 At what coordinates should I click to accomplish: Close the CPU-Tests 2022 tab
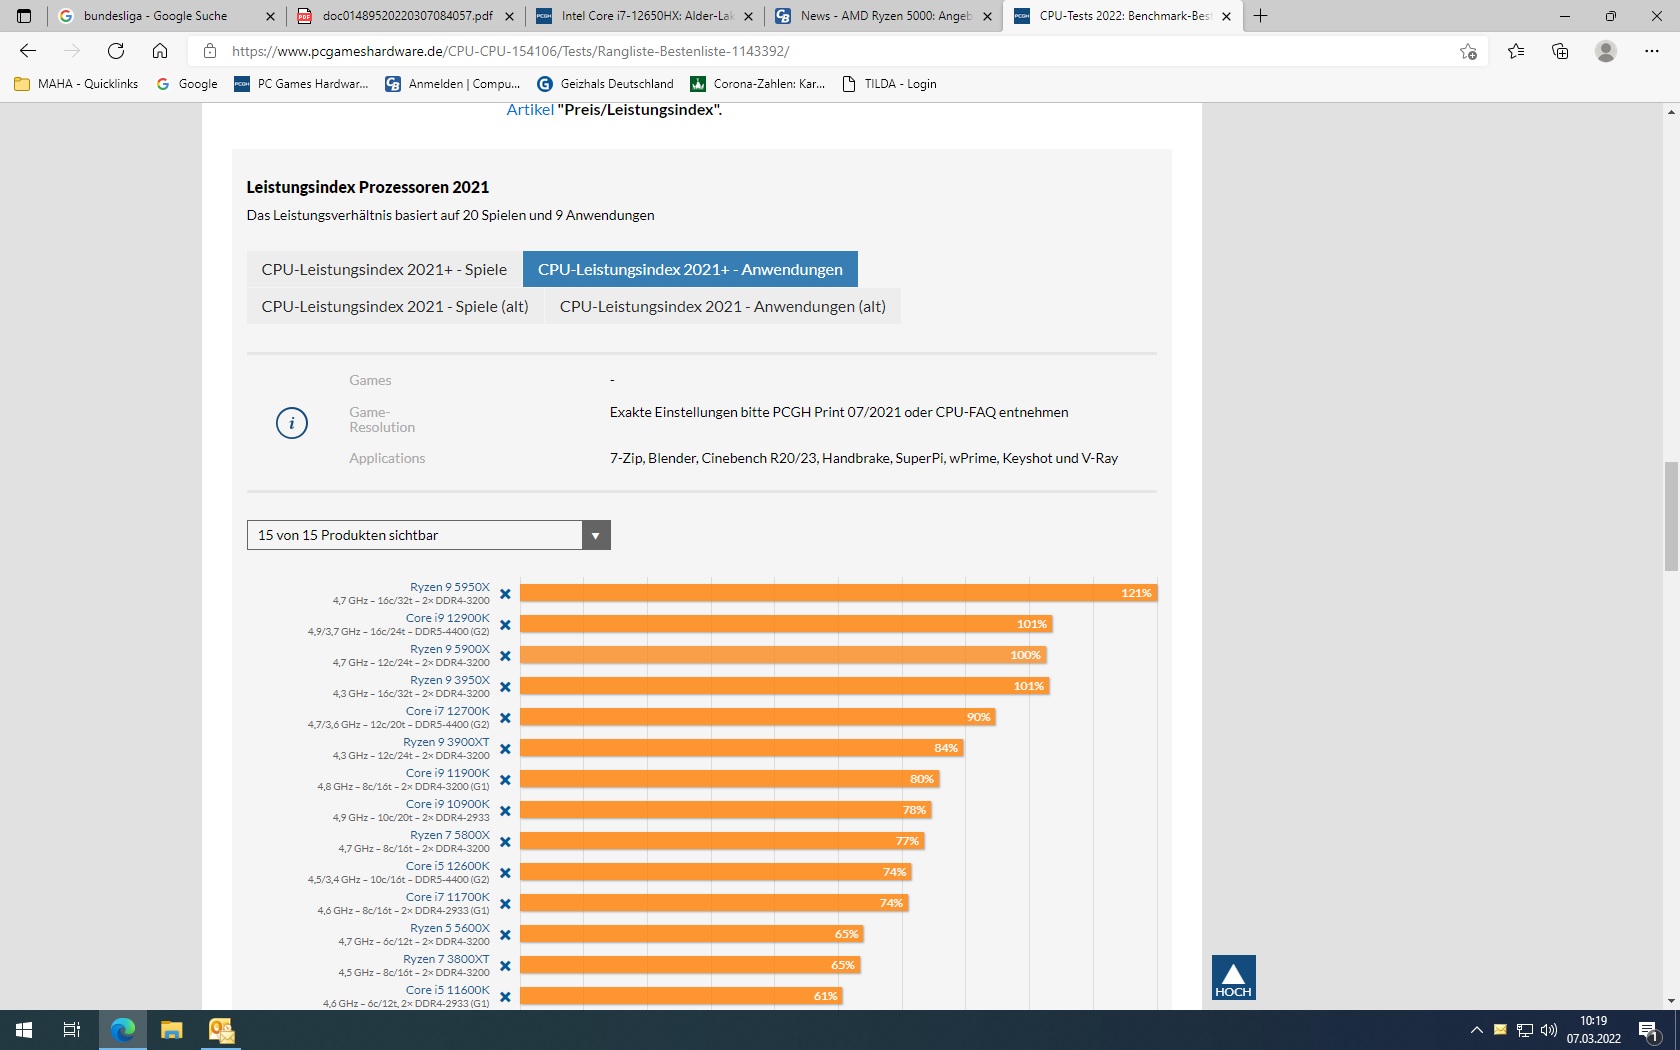(x=1227, y=16)
